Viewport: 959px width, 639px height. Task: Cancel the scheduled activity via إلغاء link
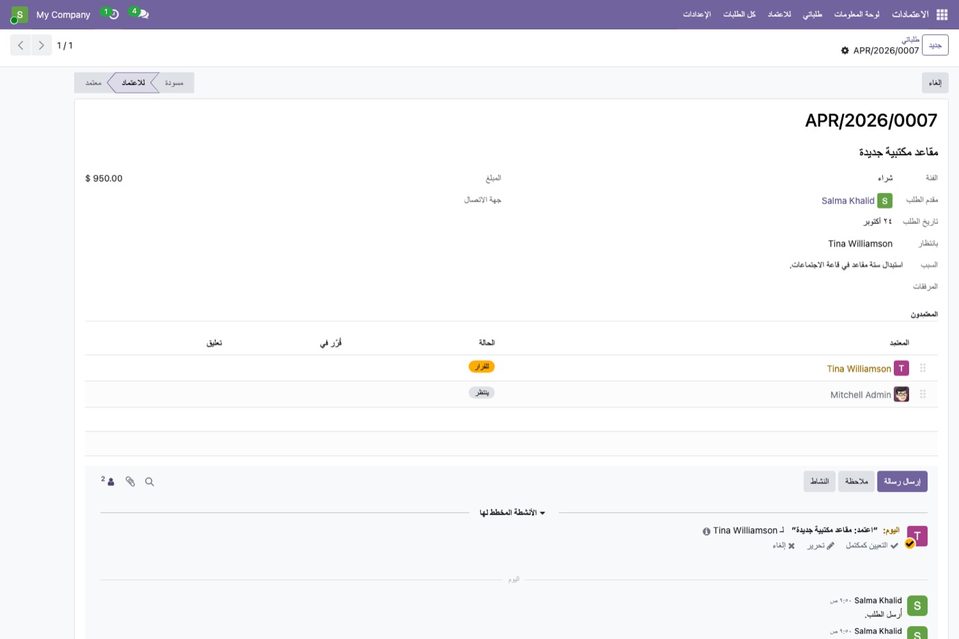[783, 545]
